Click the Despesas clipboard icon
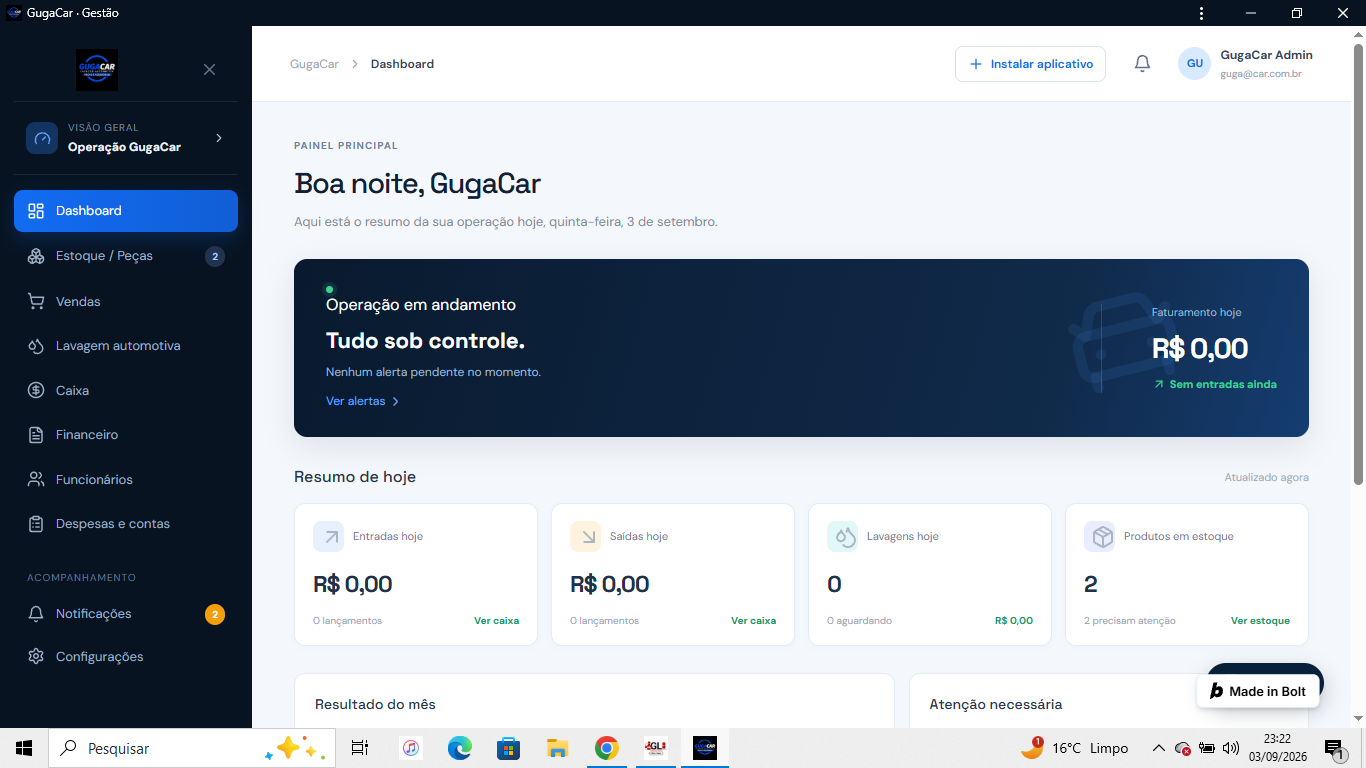 (36, 524)
